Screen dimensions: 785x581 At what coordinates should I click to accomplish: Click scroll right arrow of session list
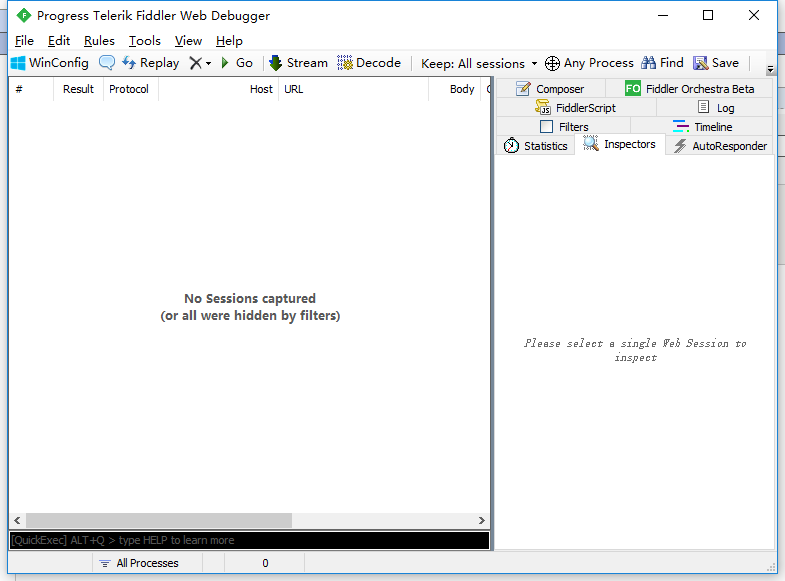pyautogui.click(x=482, y=520)
